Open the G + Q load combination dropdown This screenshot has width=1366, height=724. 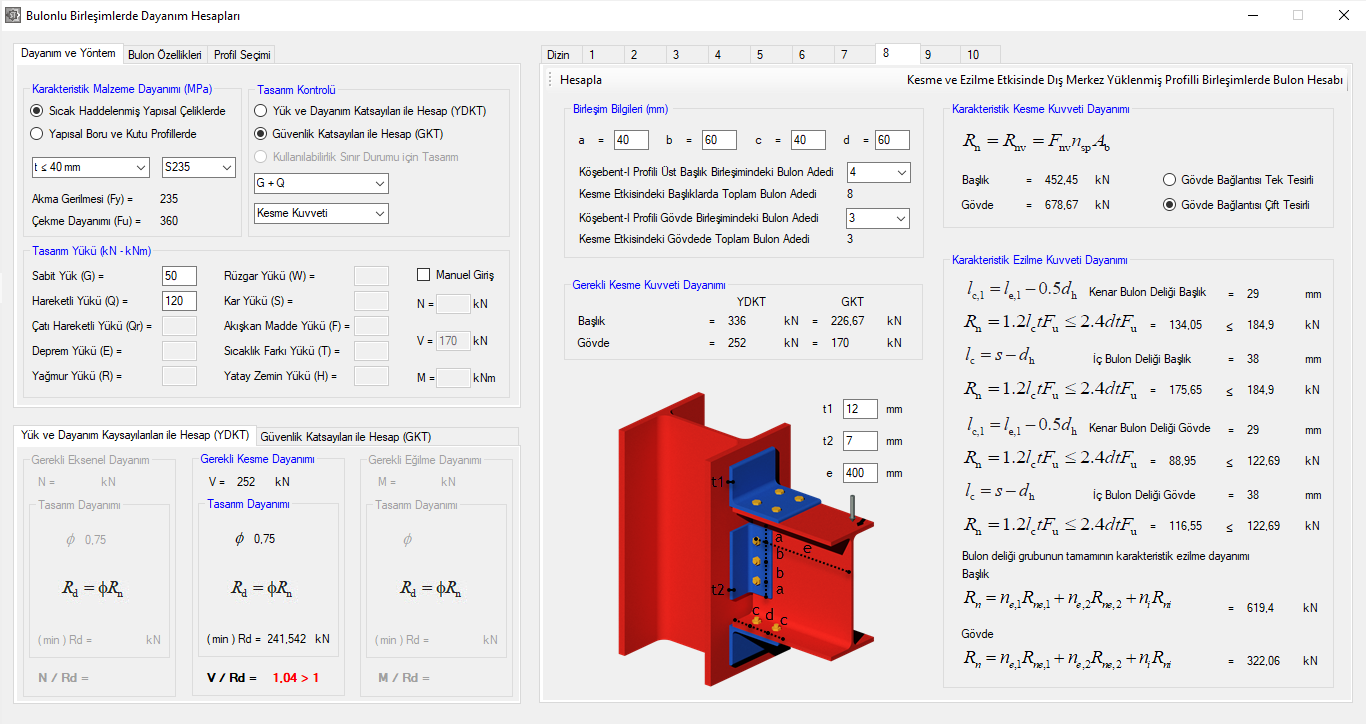click(321, 184)
